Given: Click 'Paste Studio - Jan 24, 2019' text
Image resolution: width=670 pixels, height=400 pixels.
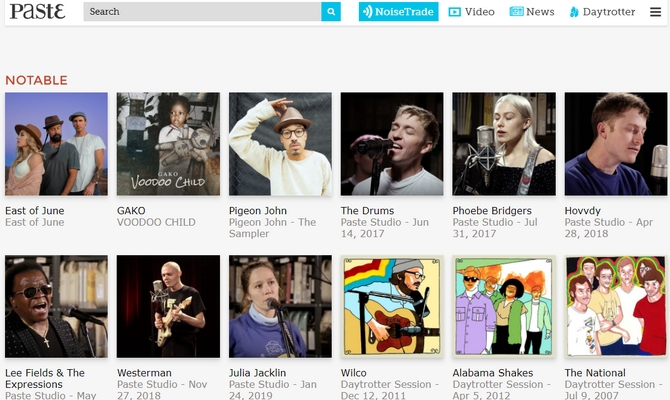Looking at the screenshot, I should coord(273,389).
